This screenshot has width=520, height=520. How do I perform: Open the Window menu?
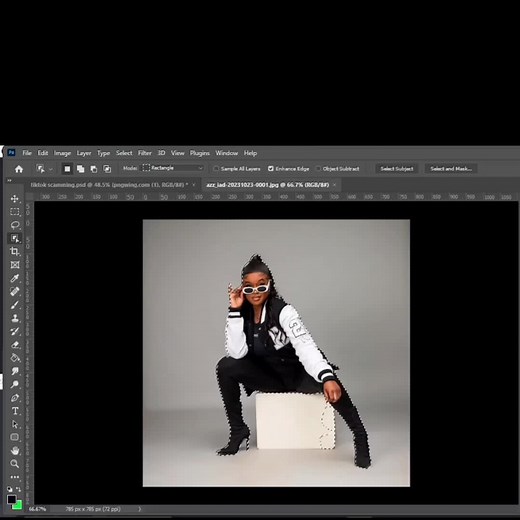tap(227, 153)
